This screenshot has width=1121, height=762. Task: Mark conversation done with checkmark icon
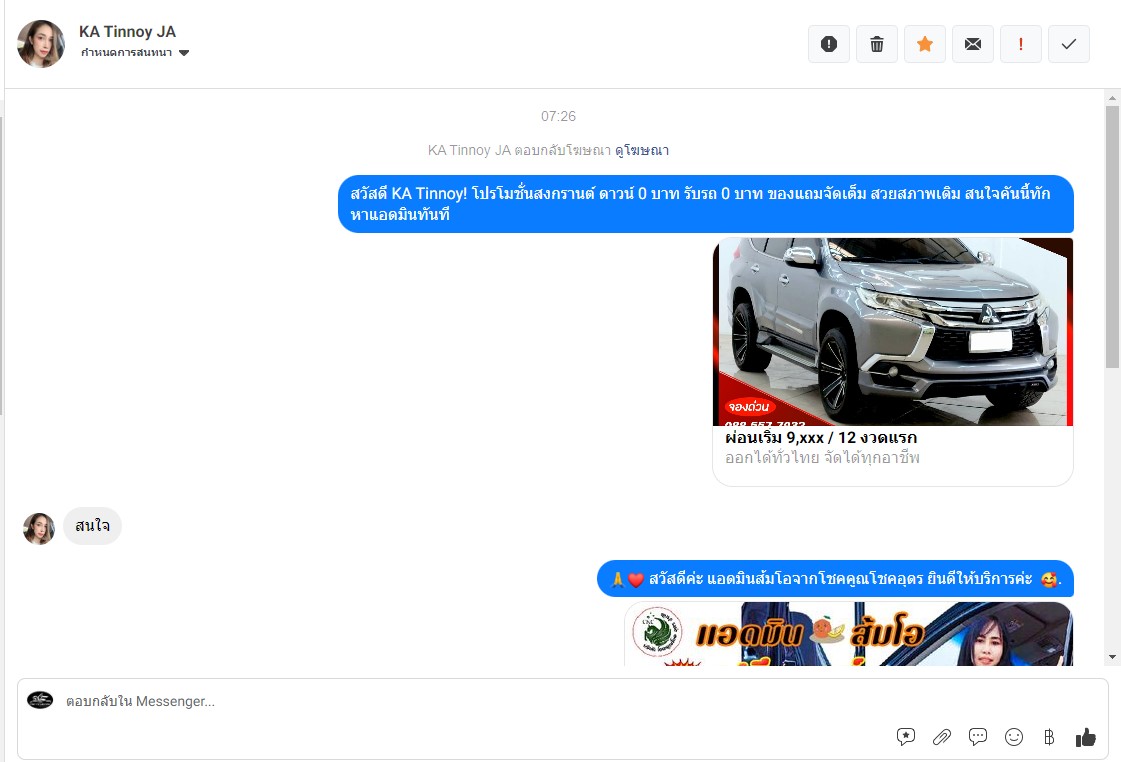coord(1068,44)
